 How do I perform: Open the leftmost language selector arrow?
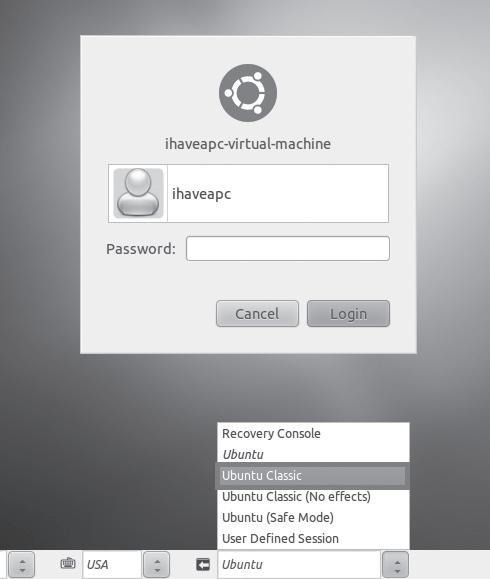click(x=21, y=565)
